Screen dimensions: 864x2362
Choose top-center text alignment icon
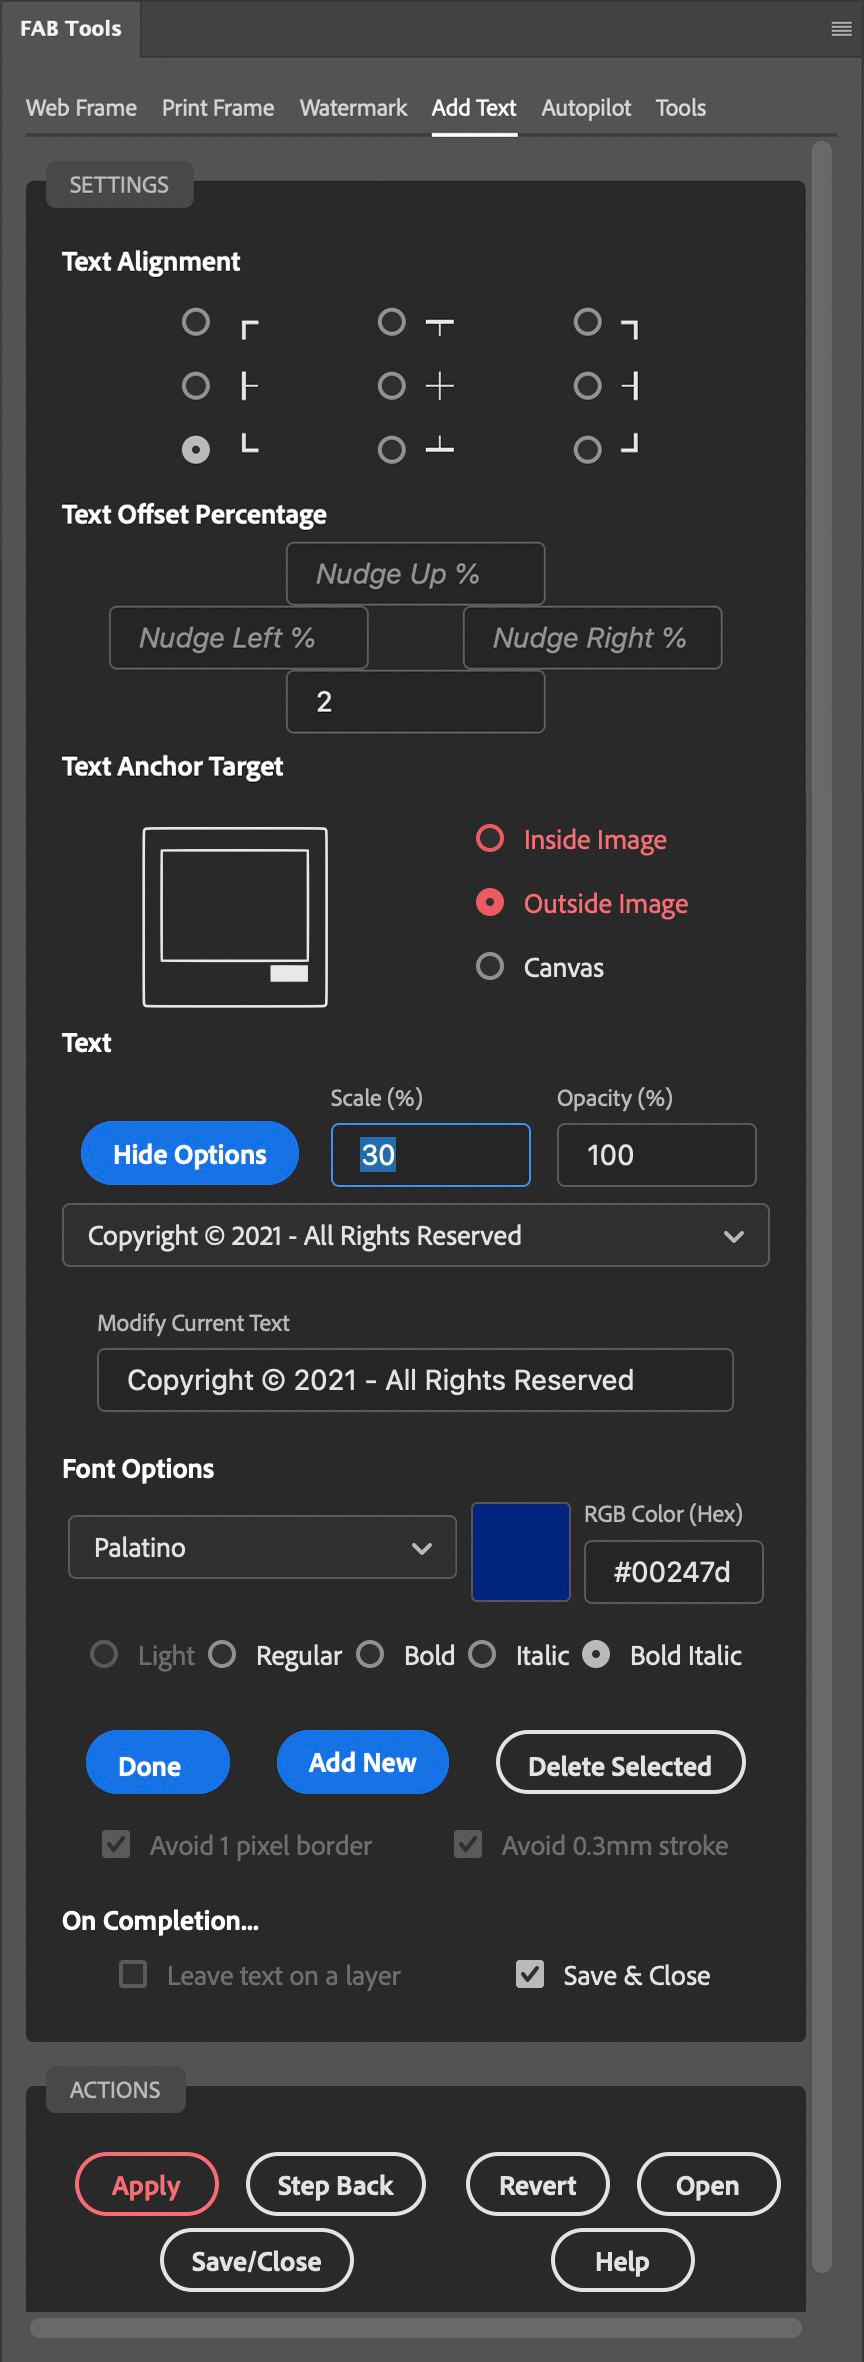439,326
